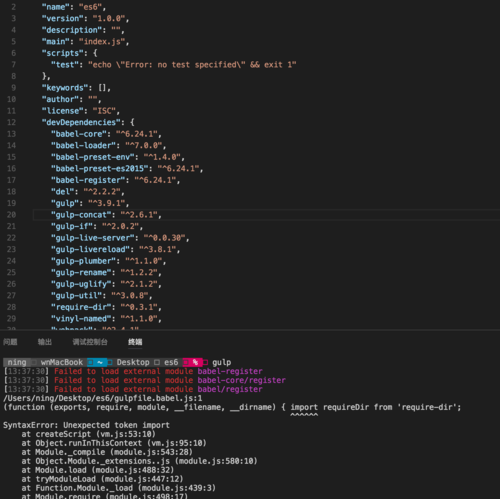Click the gulp command in terminal prompt
500x499 pixels.
[221, 362]
